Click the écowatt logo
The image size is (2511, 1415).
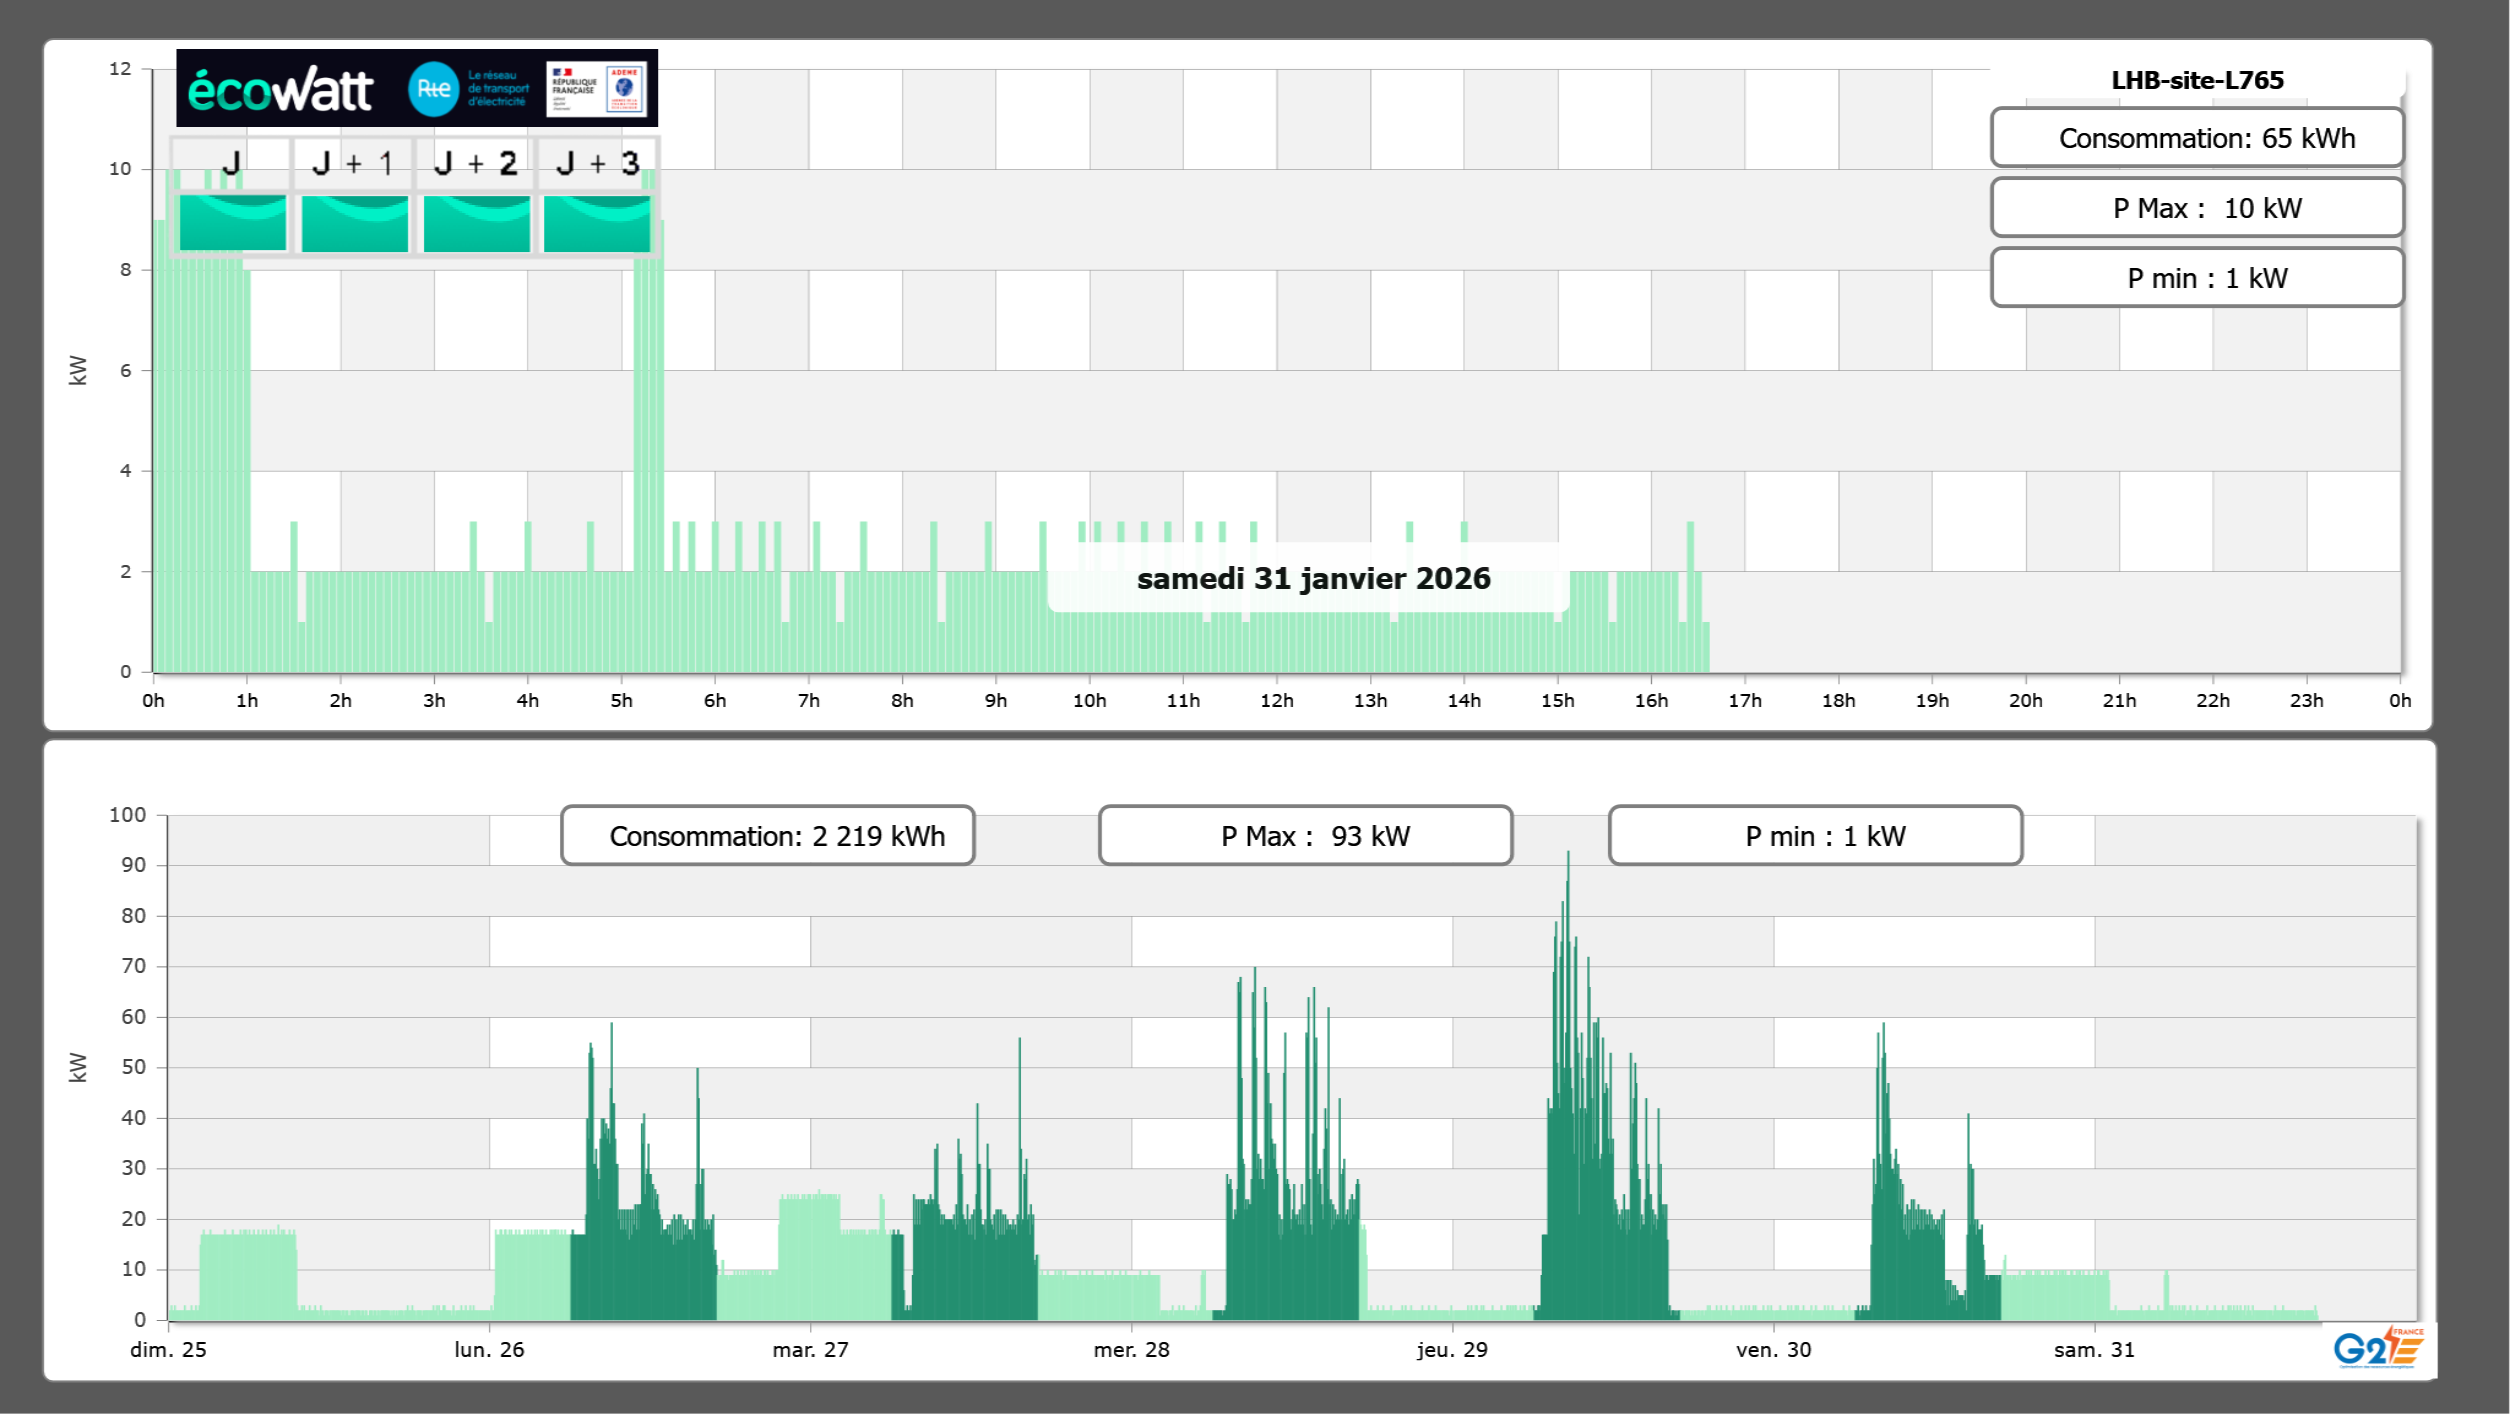tap(280, 90)
